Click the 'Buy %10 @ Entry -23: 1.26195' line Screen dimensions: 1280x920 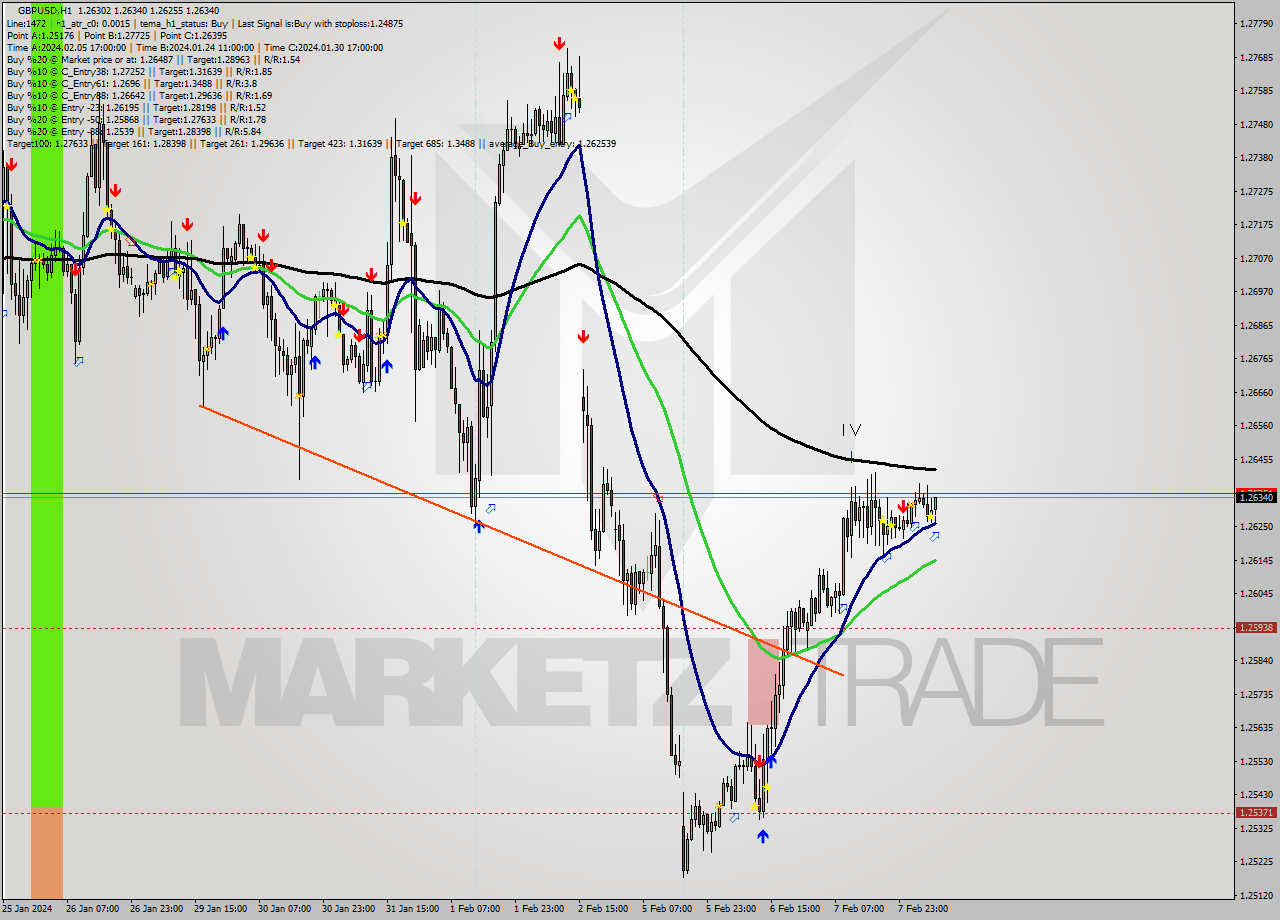pyautogui.click(x=136, y=107)
